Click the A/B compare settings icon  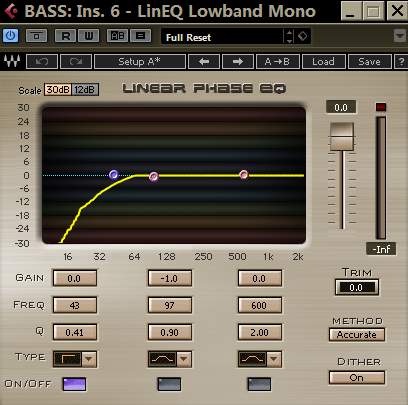click(117, 36)
